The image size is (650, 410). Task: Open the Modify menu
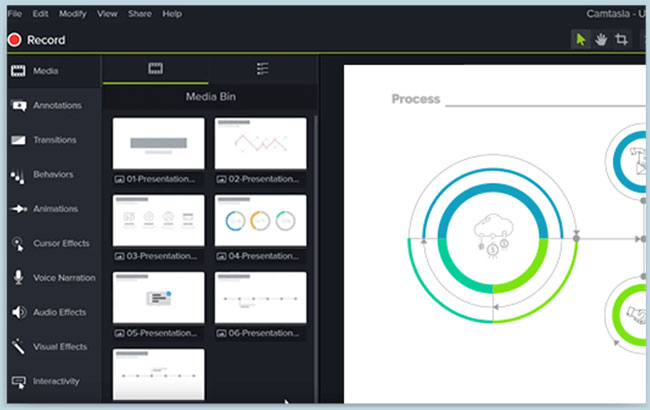(x=72, y=14)
